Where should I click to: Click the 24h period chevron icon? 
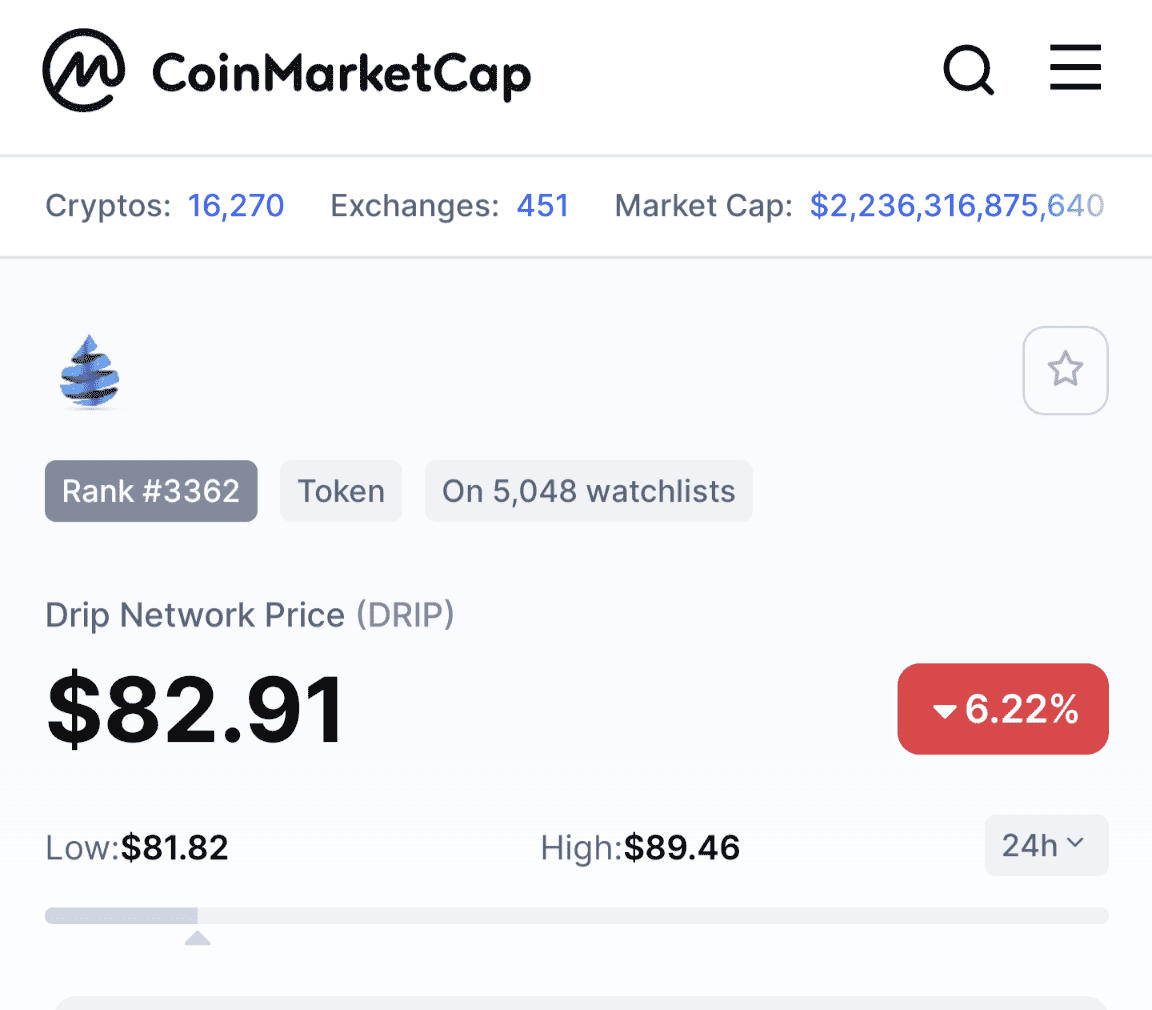click(1076, 845)
